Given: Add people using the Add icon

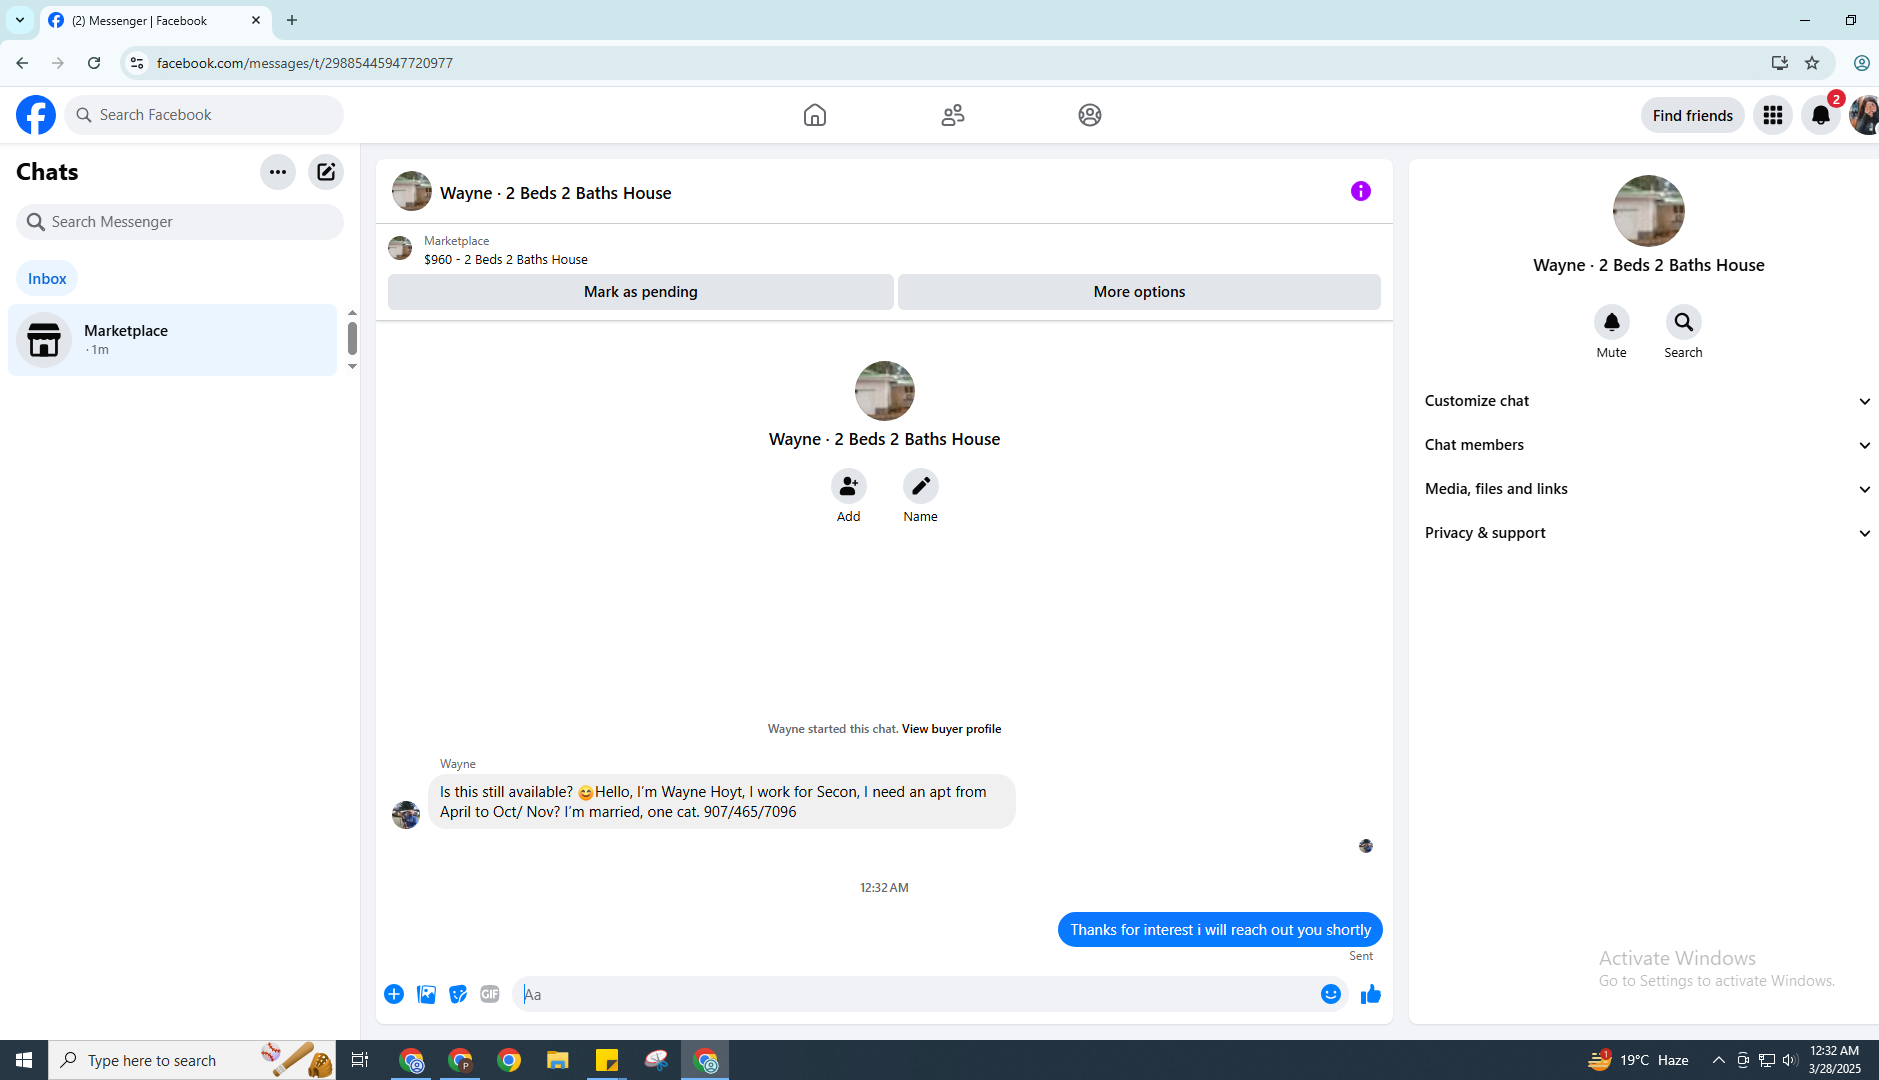Looking at the screenshot, I should pyautogui.click(x=849, y=486).
